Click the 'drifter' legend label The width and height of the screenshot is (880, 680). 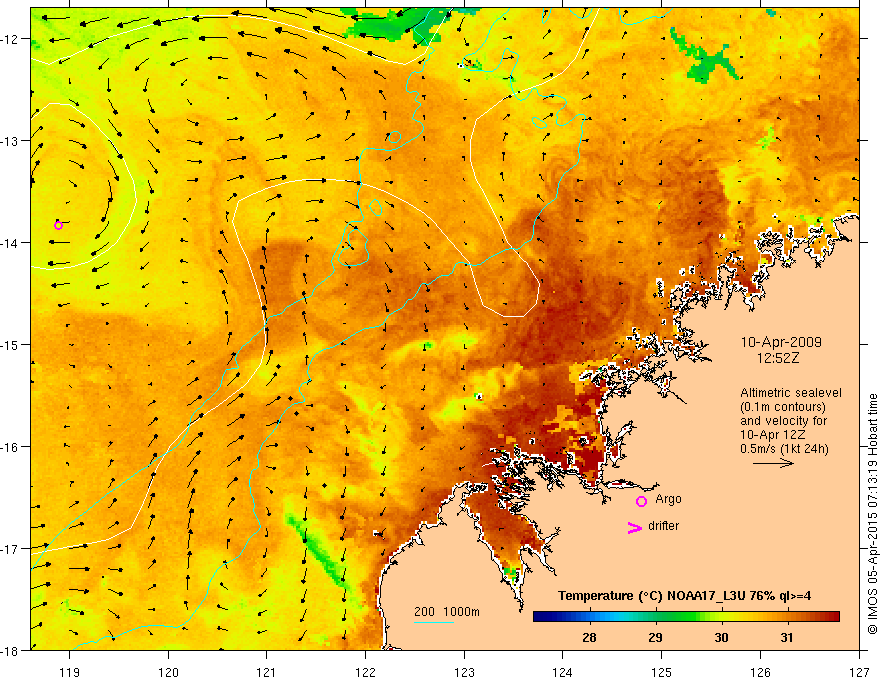tap(663, 526)
